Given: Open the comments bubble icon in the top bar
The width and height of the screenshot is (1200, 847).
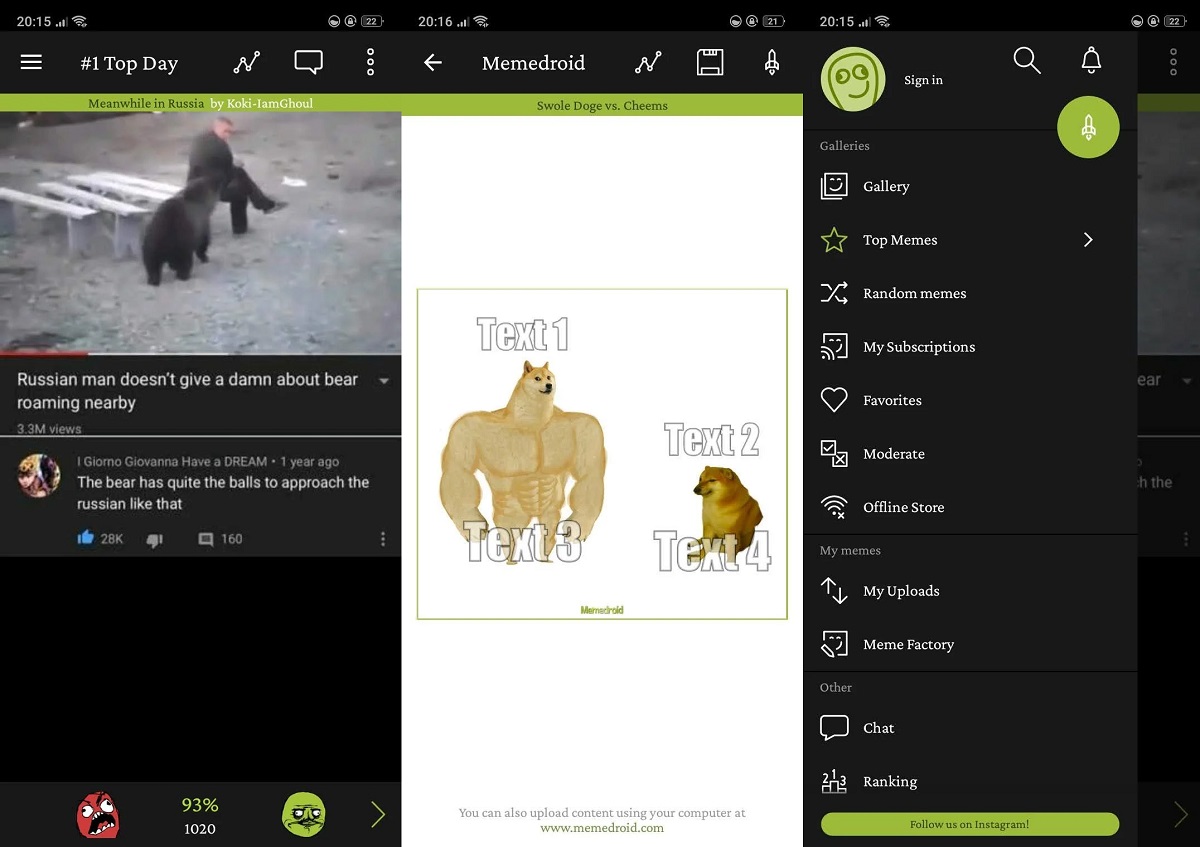Looking at the screenshot, I should (x=308, y=62).
